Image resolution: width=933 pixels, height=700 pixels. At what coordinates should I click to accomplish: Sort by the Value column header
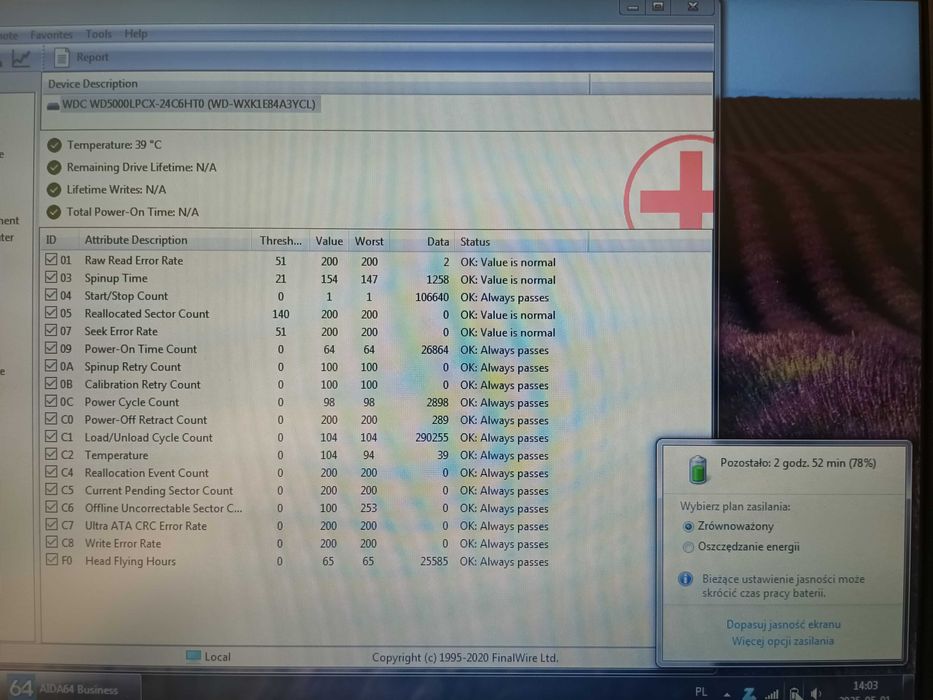[328, 241]
